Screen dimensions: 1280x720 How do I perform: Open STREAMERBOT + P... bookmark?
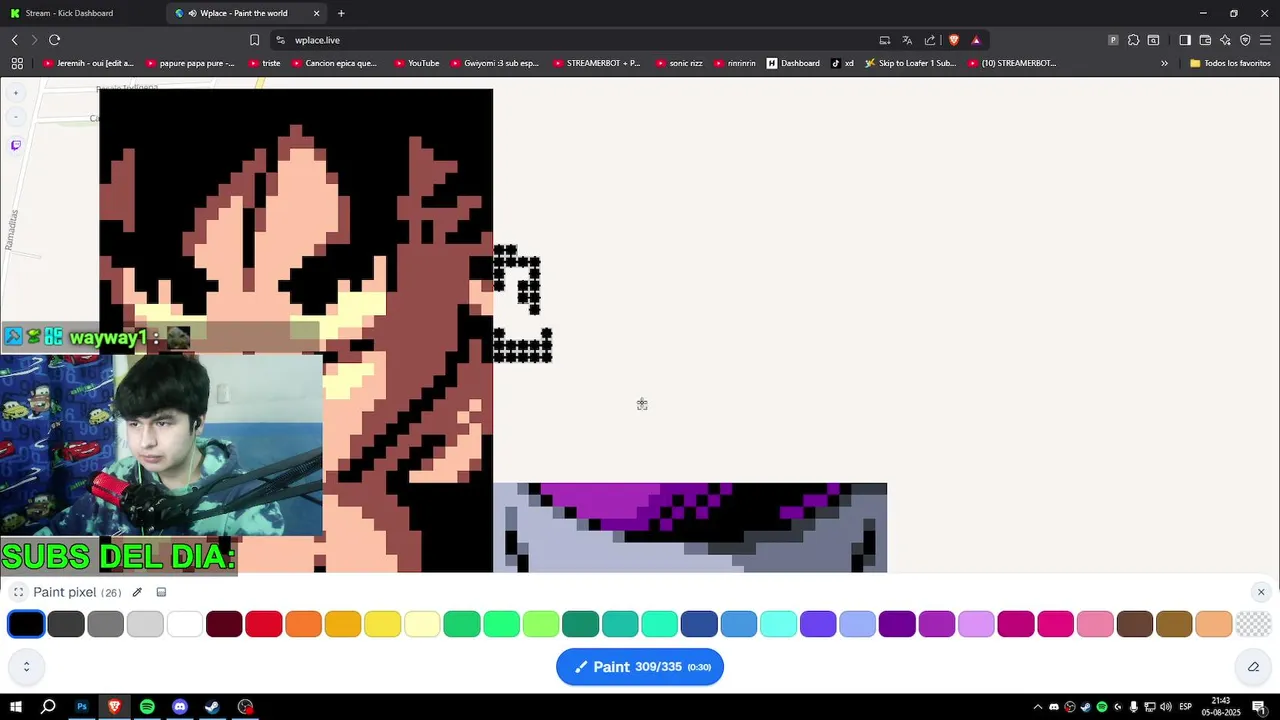click(596, 63)
